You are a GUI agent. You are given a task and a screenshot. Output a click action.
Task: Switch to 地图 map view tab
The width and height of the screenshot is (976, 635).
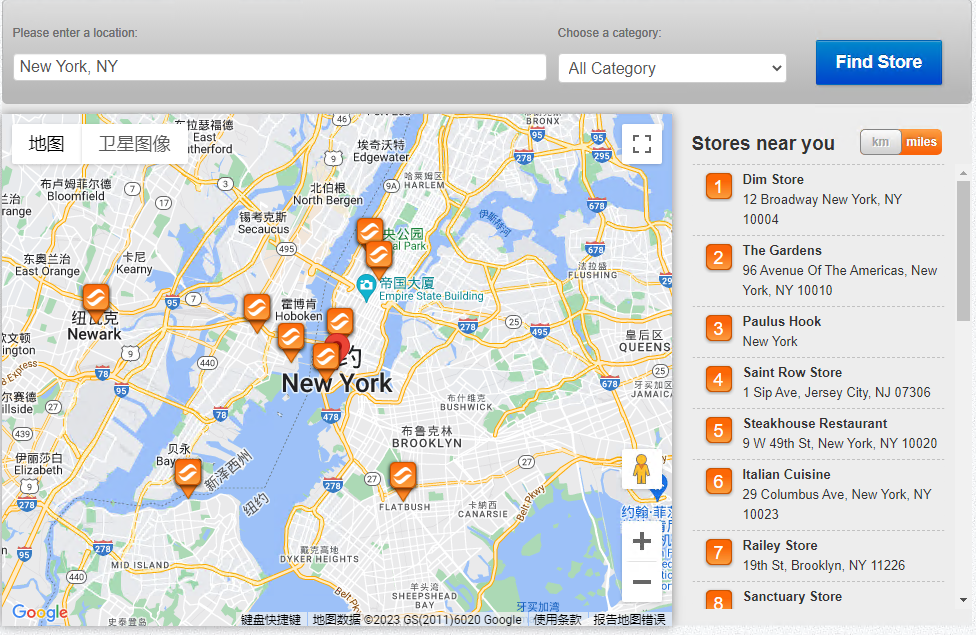47,144
